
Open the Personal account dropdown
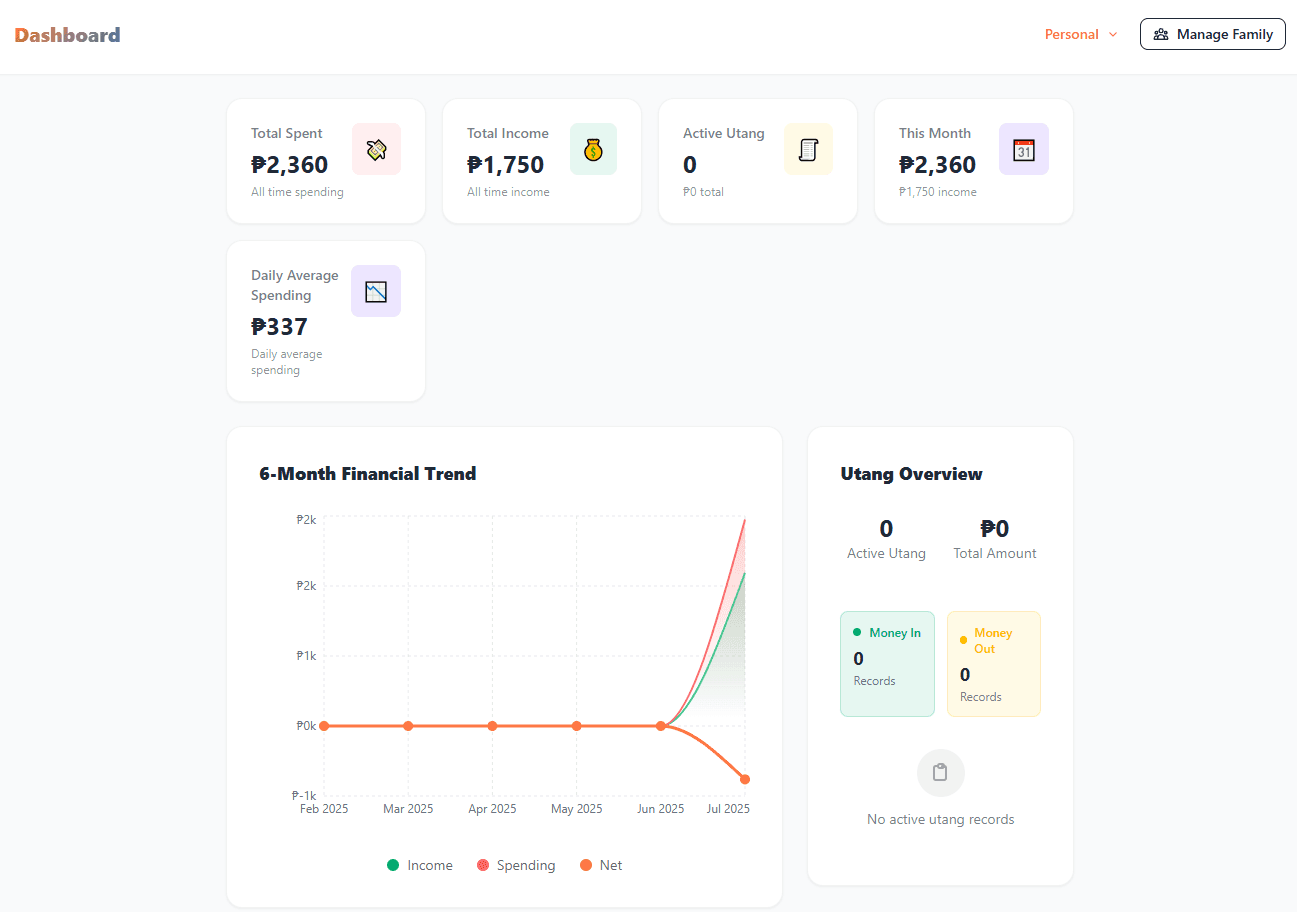click(1072, 33)
